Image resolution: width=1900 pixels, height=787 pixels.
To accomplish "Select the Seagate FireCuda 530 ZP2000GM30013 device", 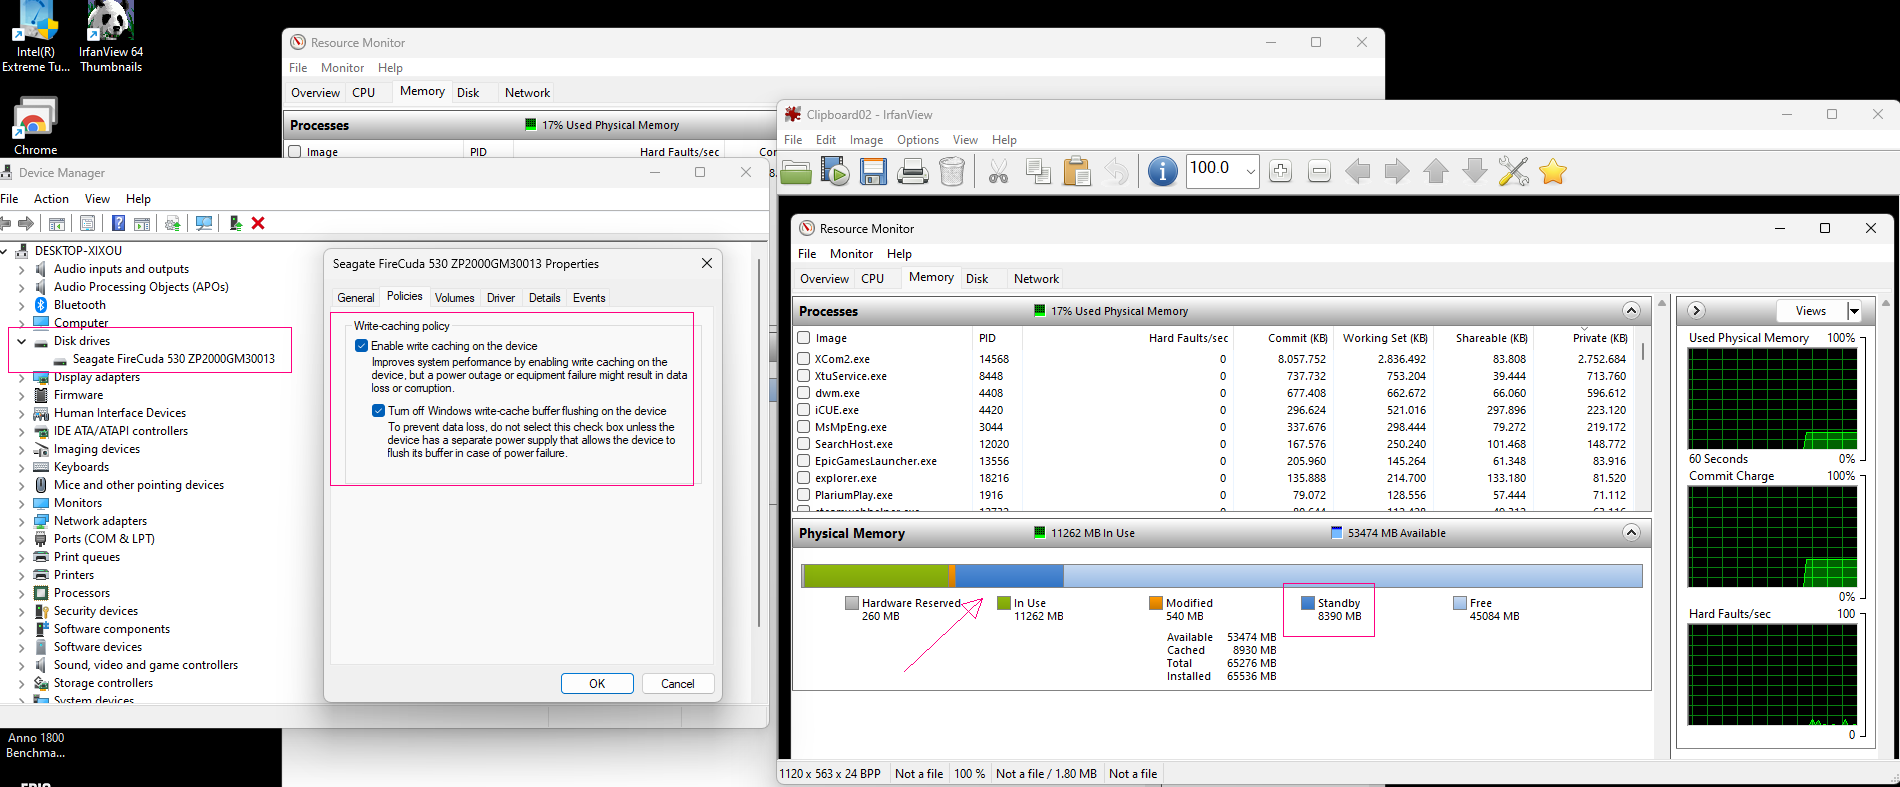I will (173, 359).
